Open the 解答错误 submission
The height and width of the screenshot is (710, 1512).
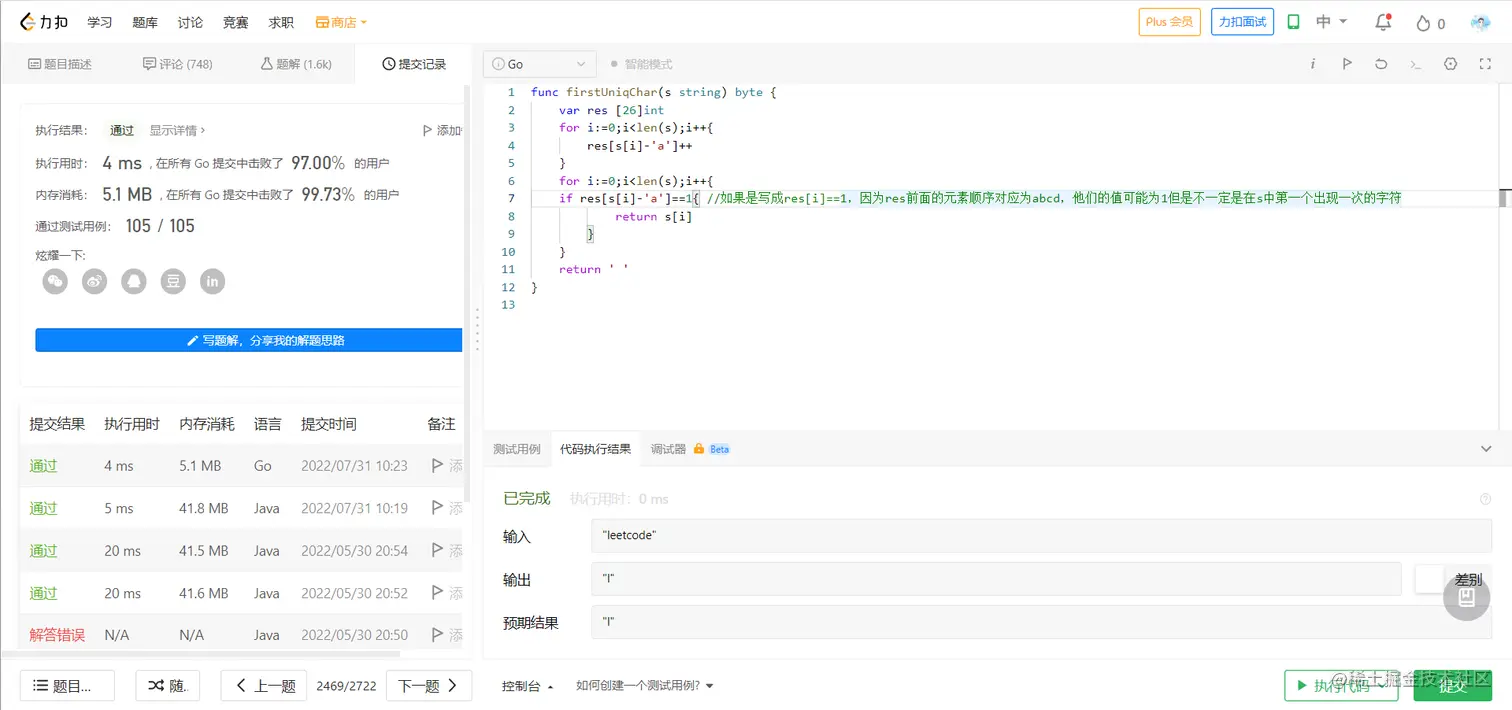point(57,635)
